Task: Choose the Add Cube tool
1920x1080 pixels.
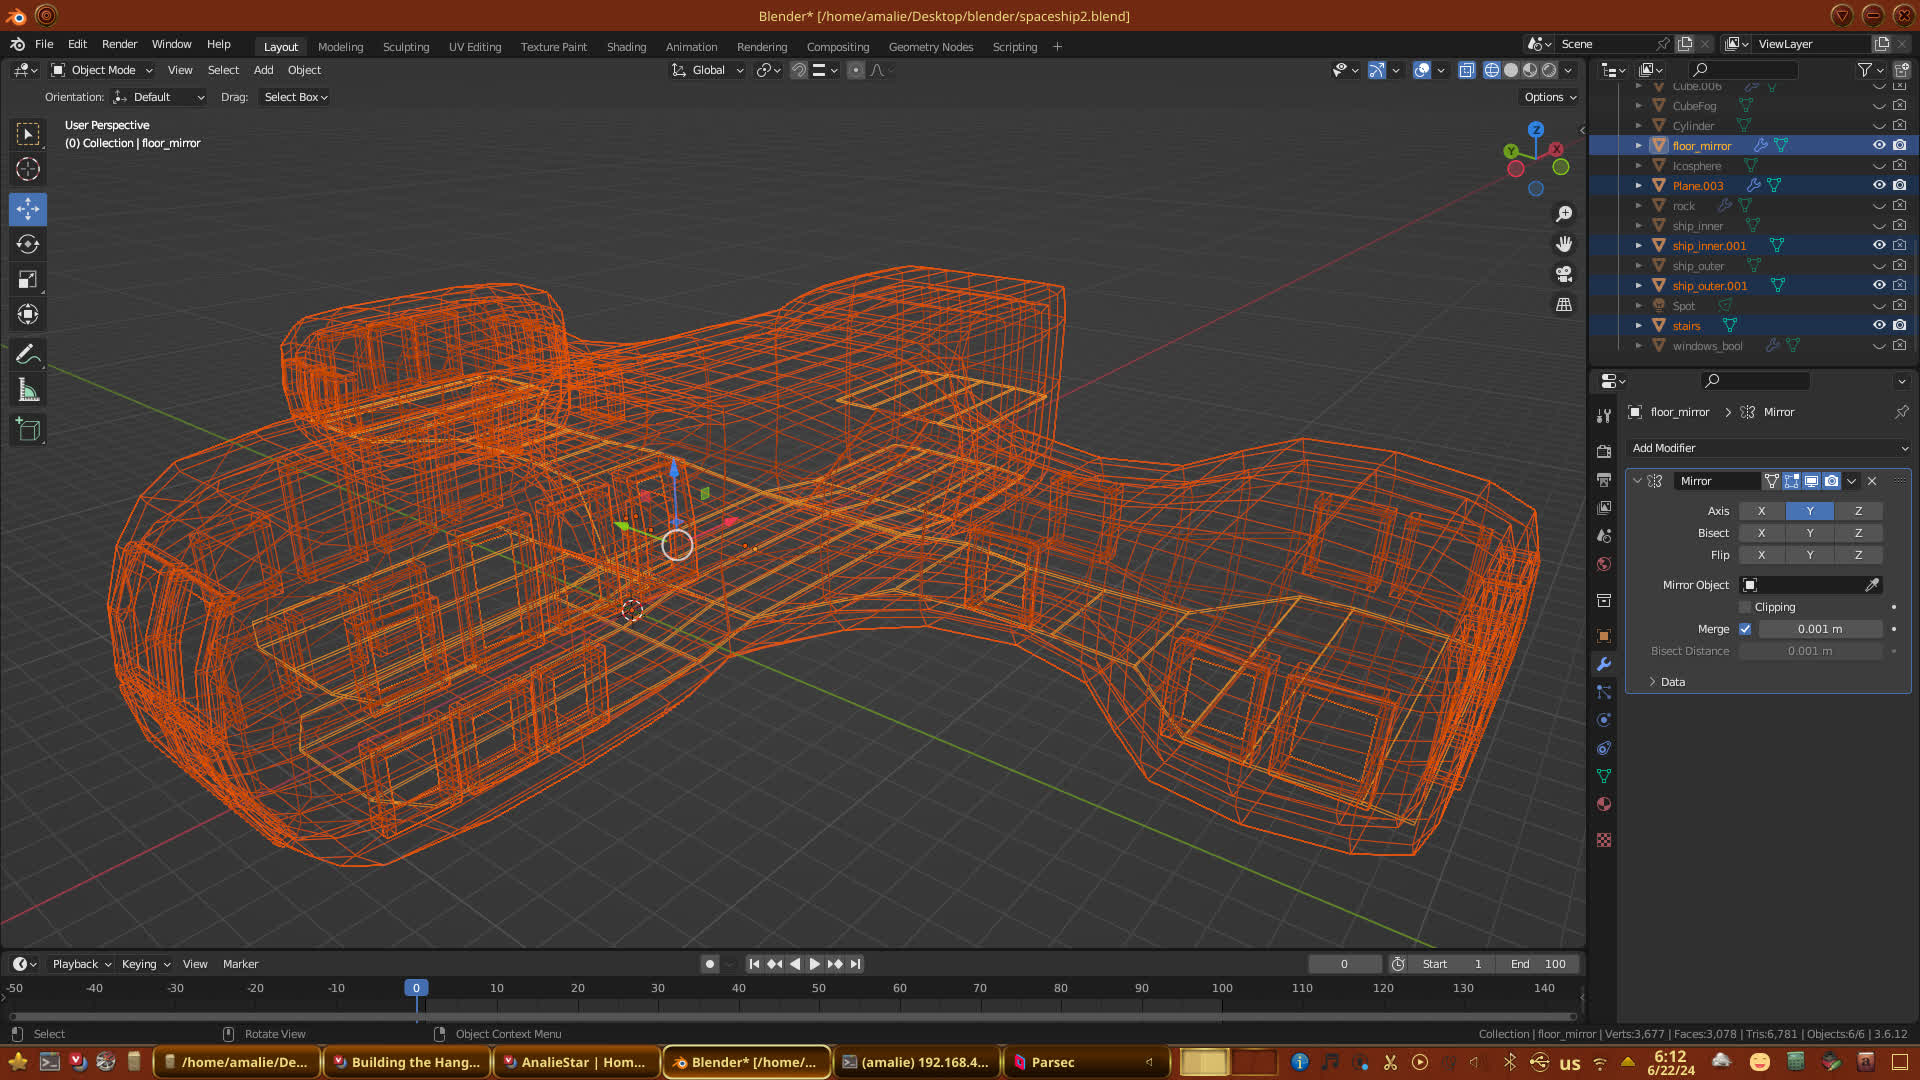Action: click(28, 430)
